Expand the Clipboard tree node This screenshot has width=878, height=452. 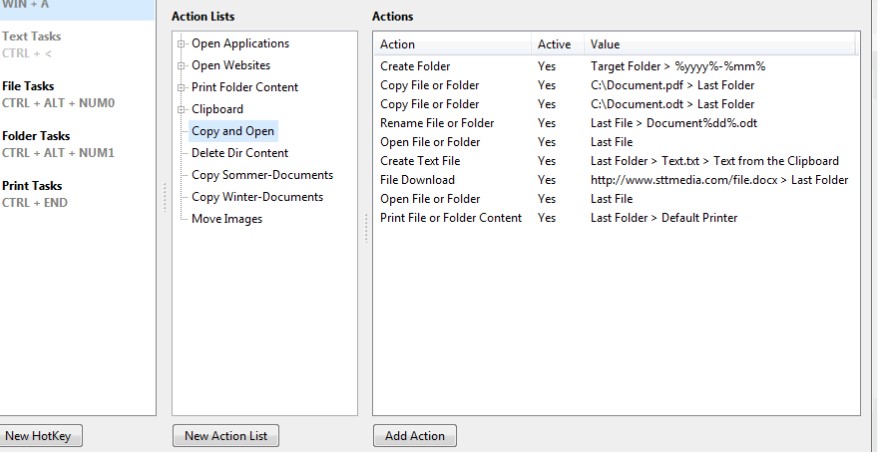(181, 109)
